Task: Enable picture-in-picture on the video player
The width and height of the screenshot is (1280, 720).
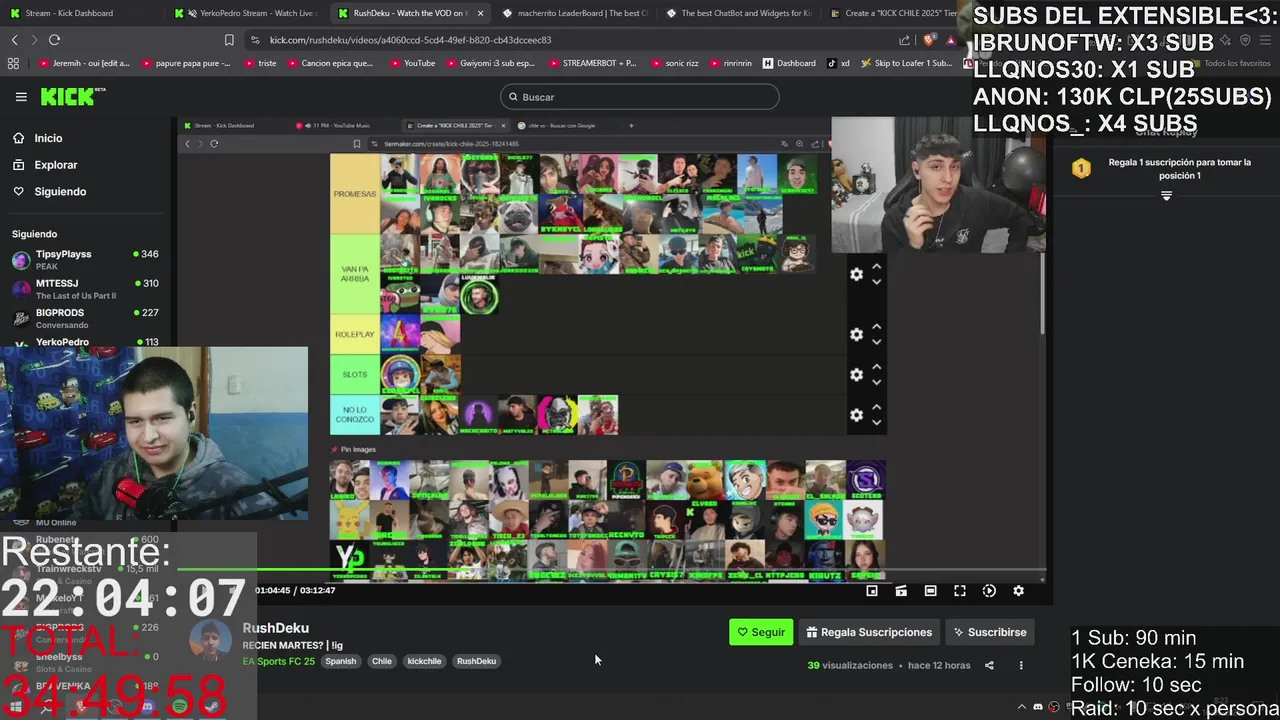Action: tap(872, 591)
